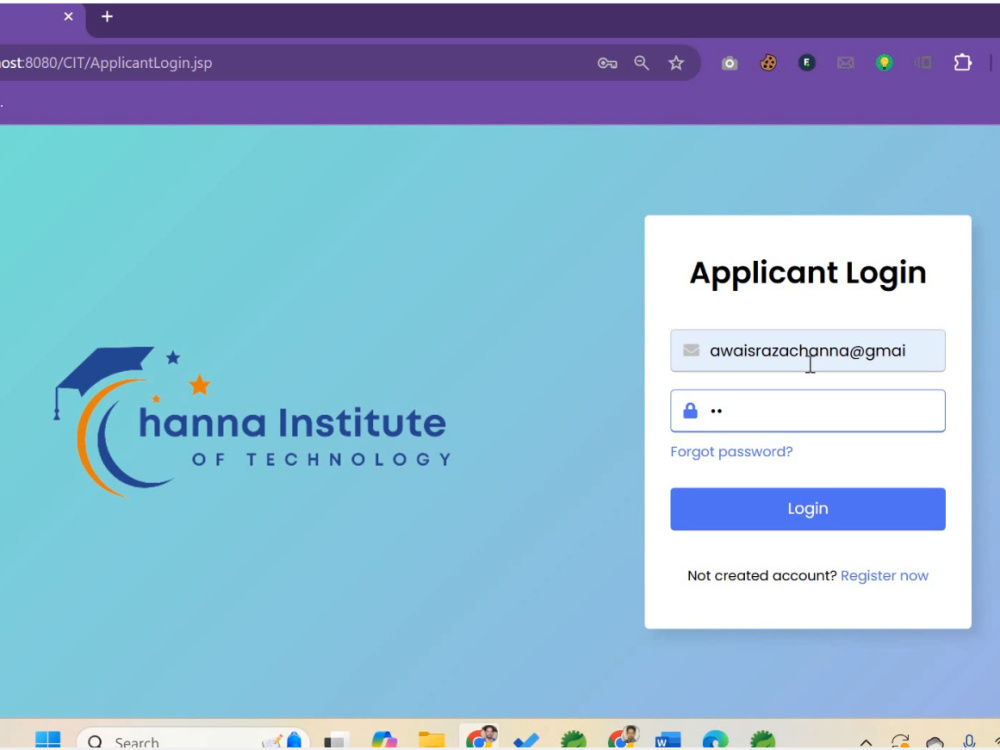The image size is (1000, 750).
Task: Click the taskbar Search box
Action: [x=193, y=741]
